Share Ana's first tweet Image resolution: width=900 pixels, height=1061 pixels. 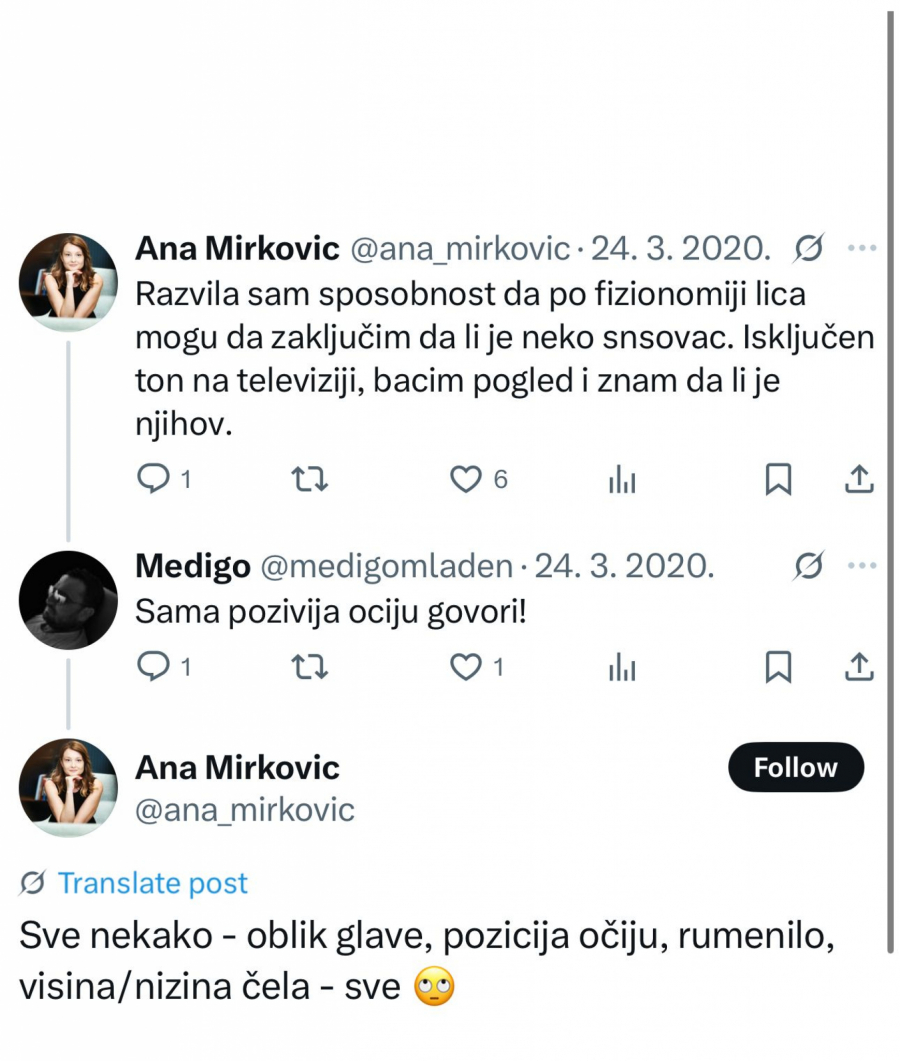(858, 480)
